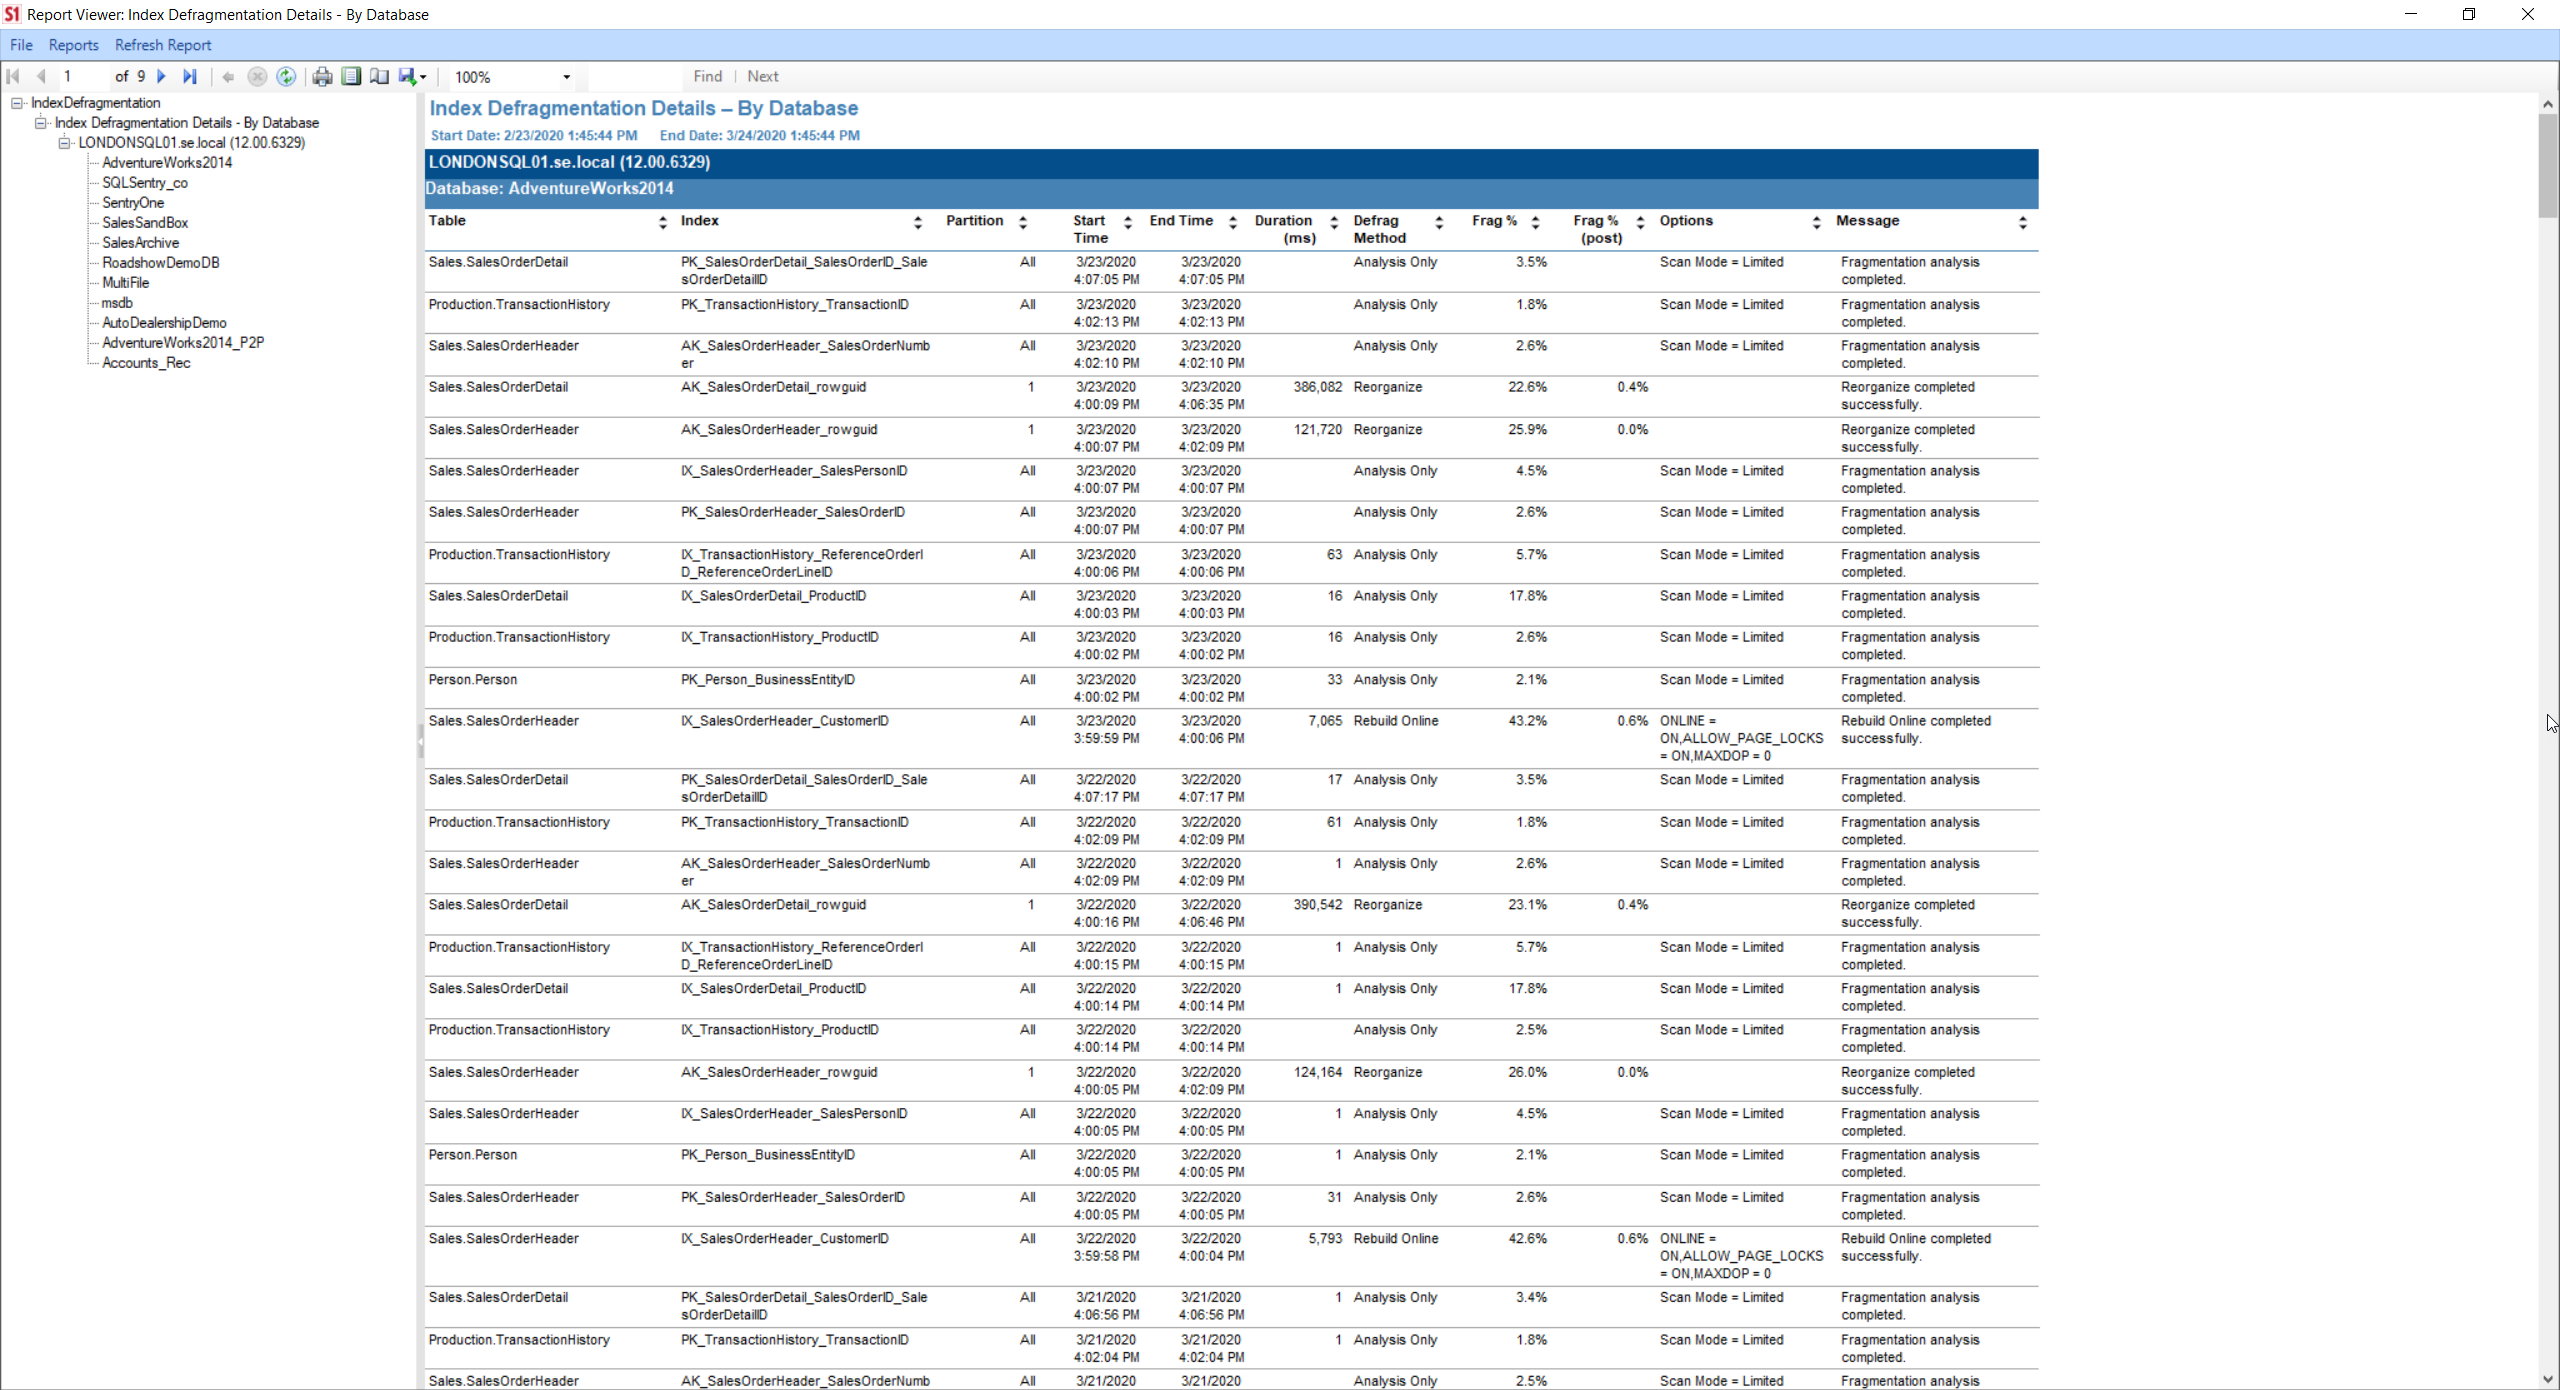
Task: Sort the Duration (ms) column
Action: tap(1337, 222)
